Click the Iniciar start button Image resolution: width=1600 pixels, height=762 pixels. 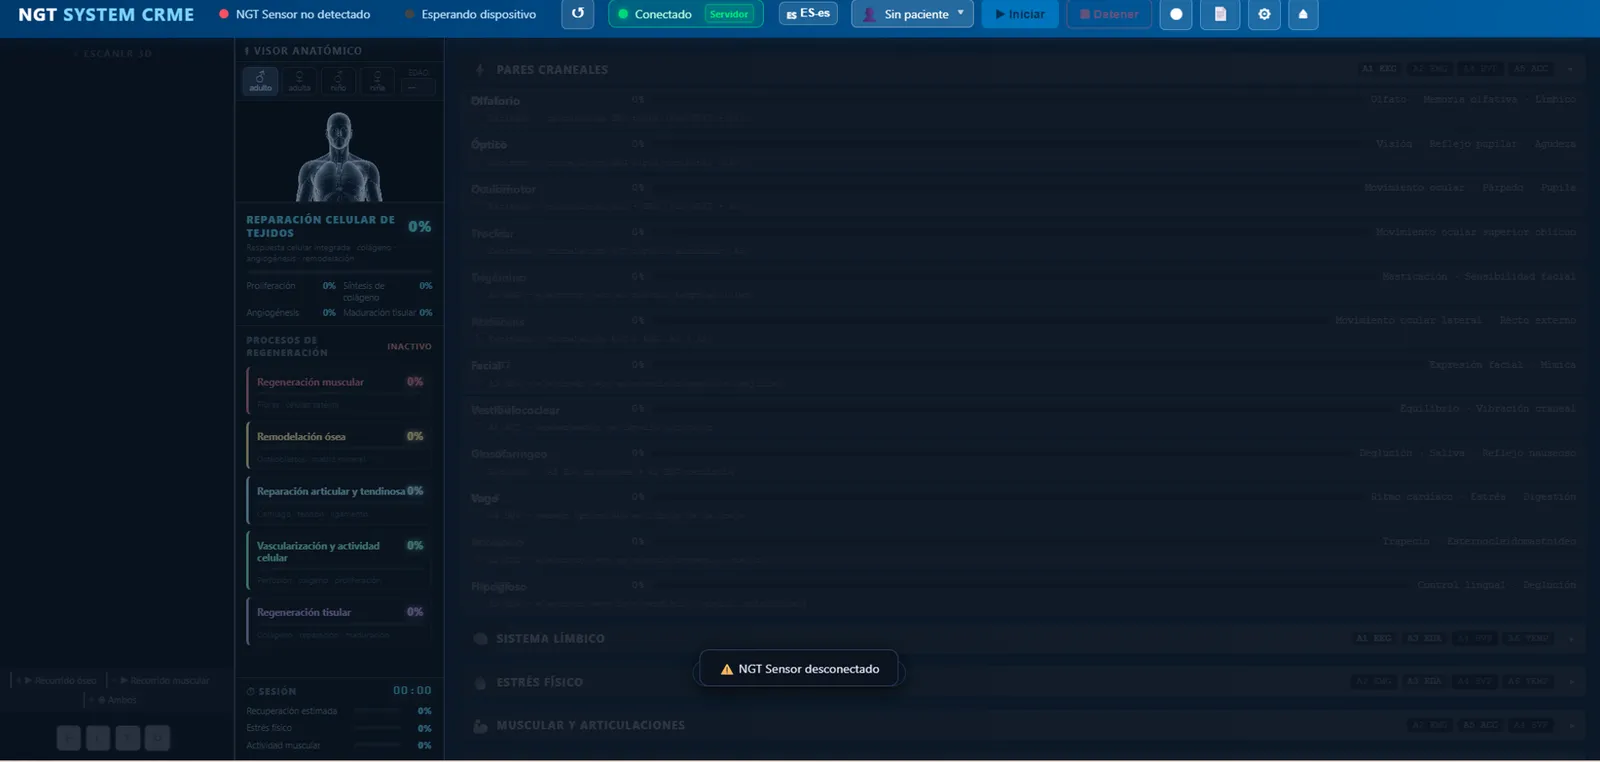pos(1020,14)
